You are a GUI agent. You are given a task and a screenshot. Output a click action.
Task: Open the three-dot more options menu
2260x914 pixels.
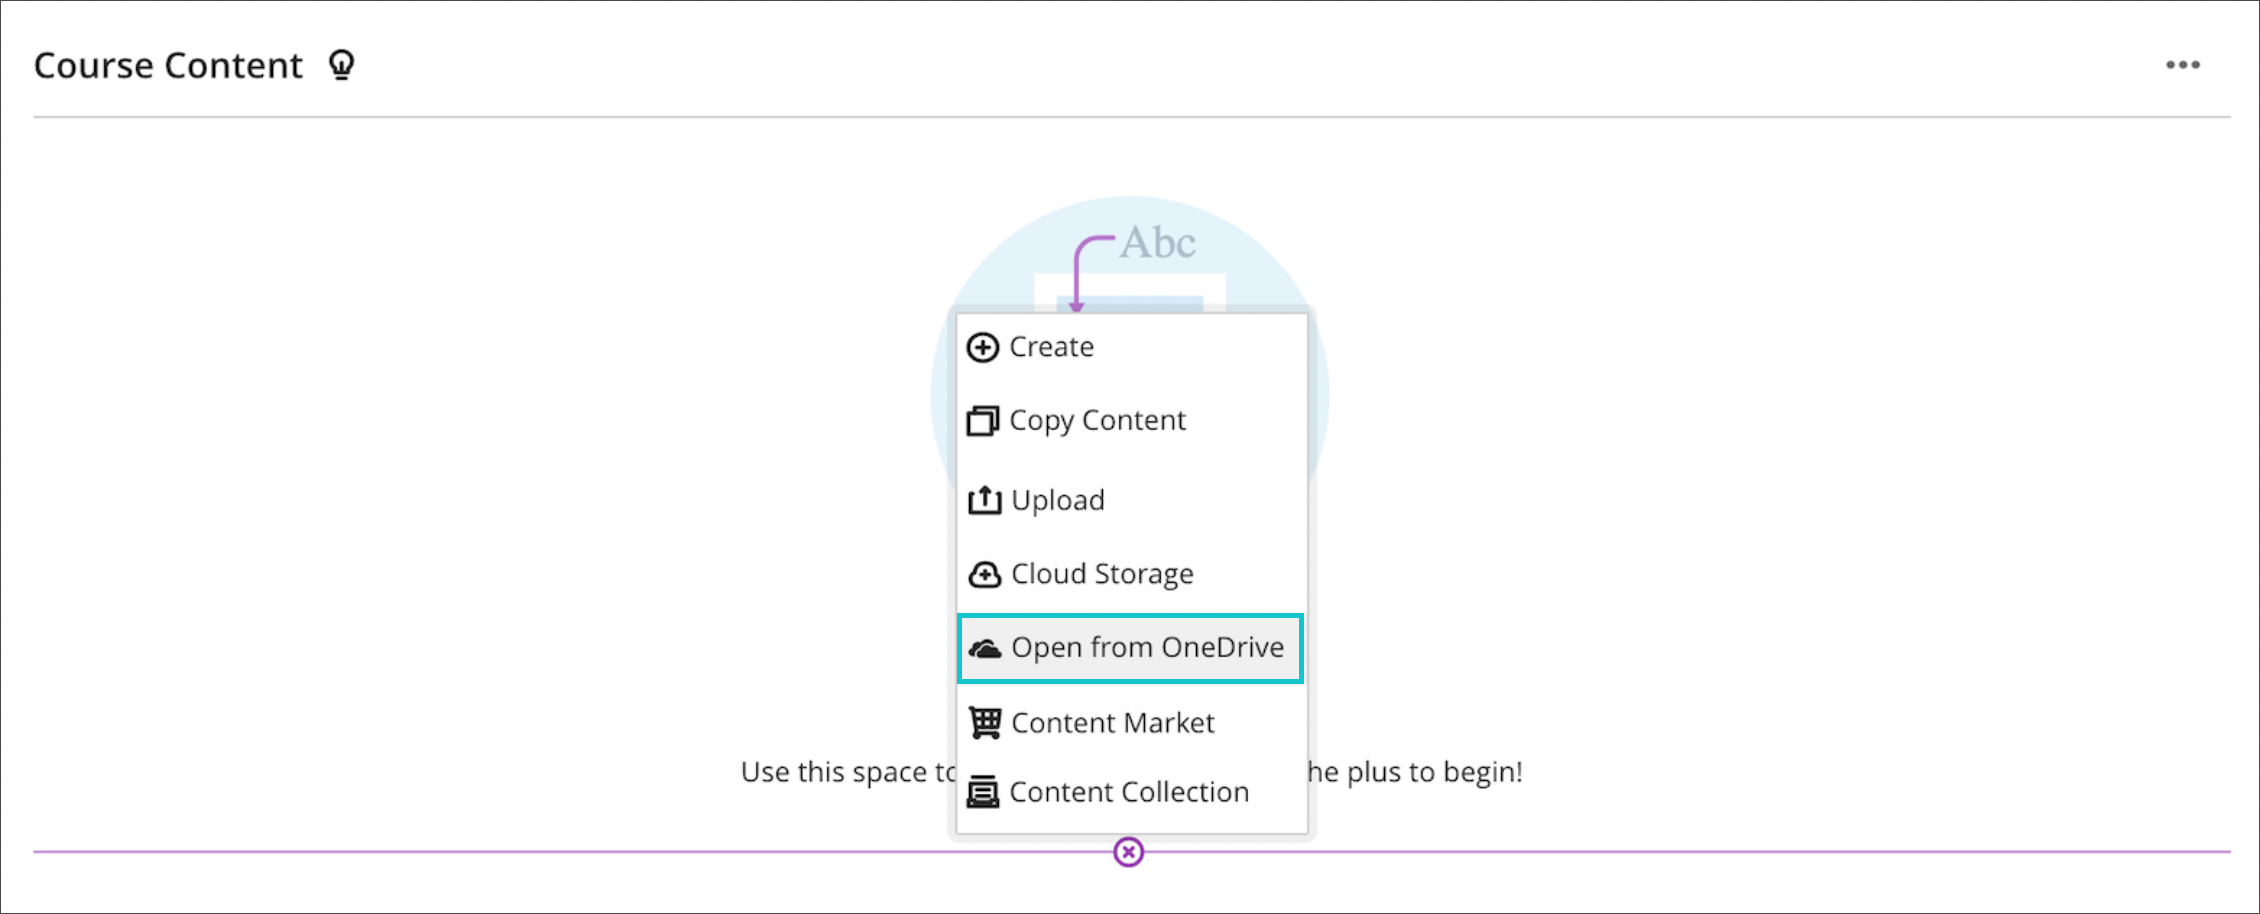(x=2182, y=66)
